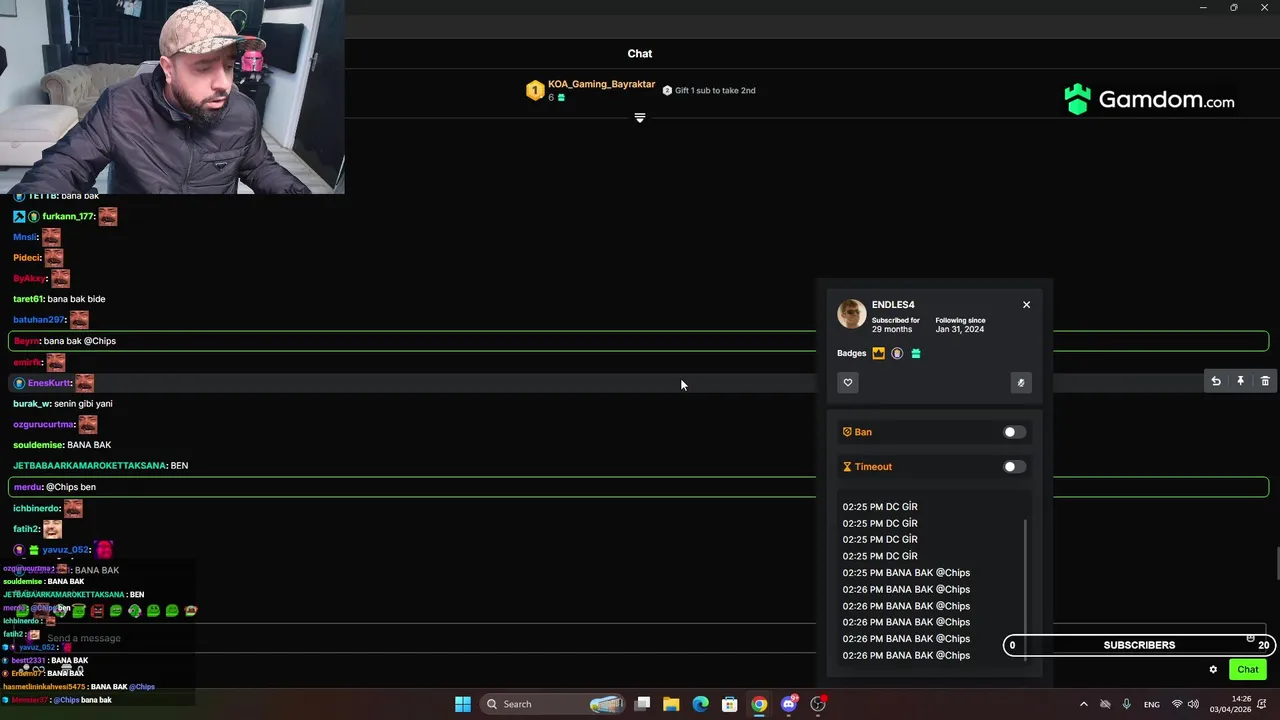Screen dimensions: 1280x720
Task: Switch to Chrome on taskbar
Action: 759,704
